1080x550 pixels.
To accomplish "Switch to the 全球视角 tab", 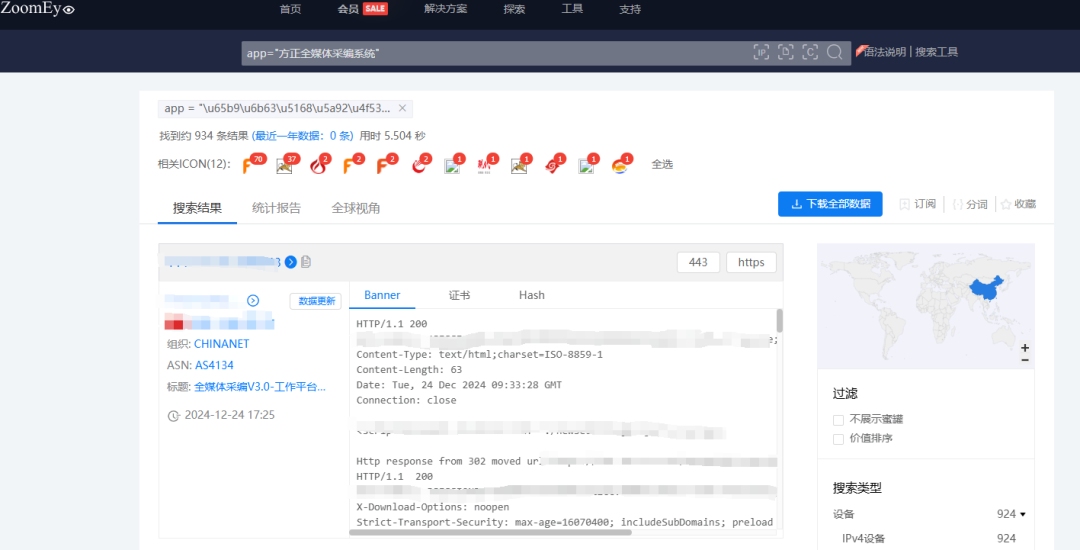I will pyautogui.click(x=355, y=208).
